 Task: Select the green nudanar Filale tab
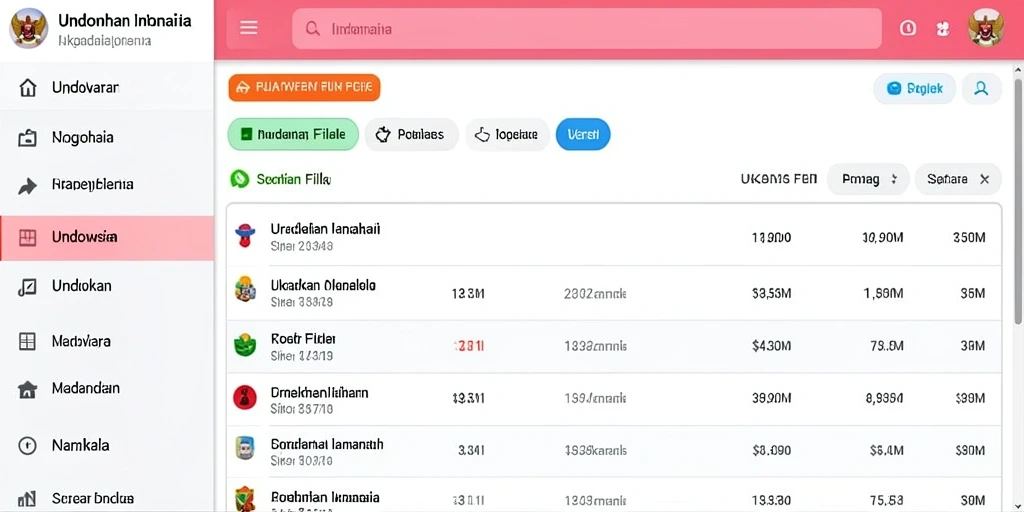tap(293, 135)
